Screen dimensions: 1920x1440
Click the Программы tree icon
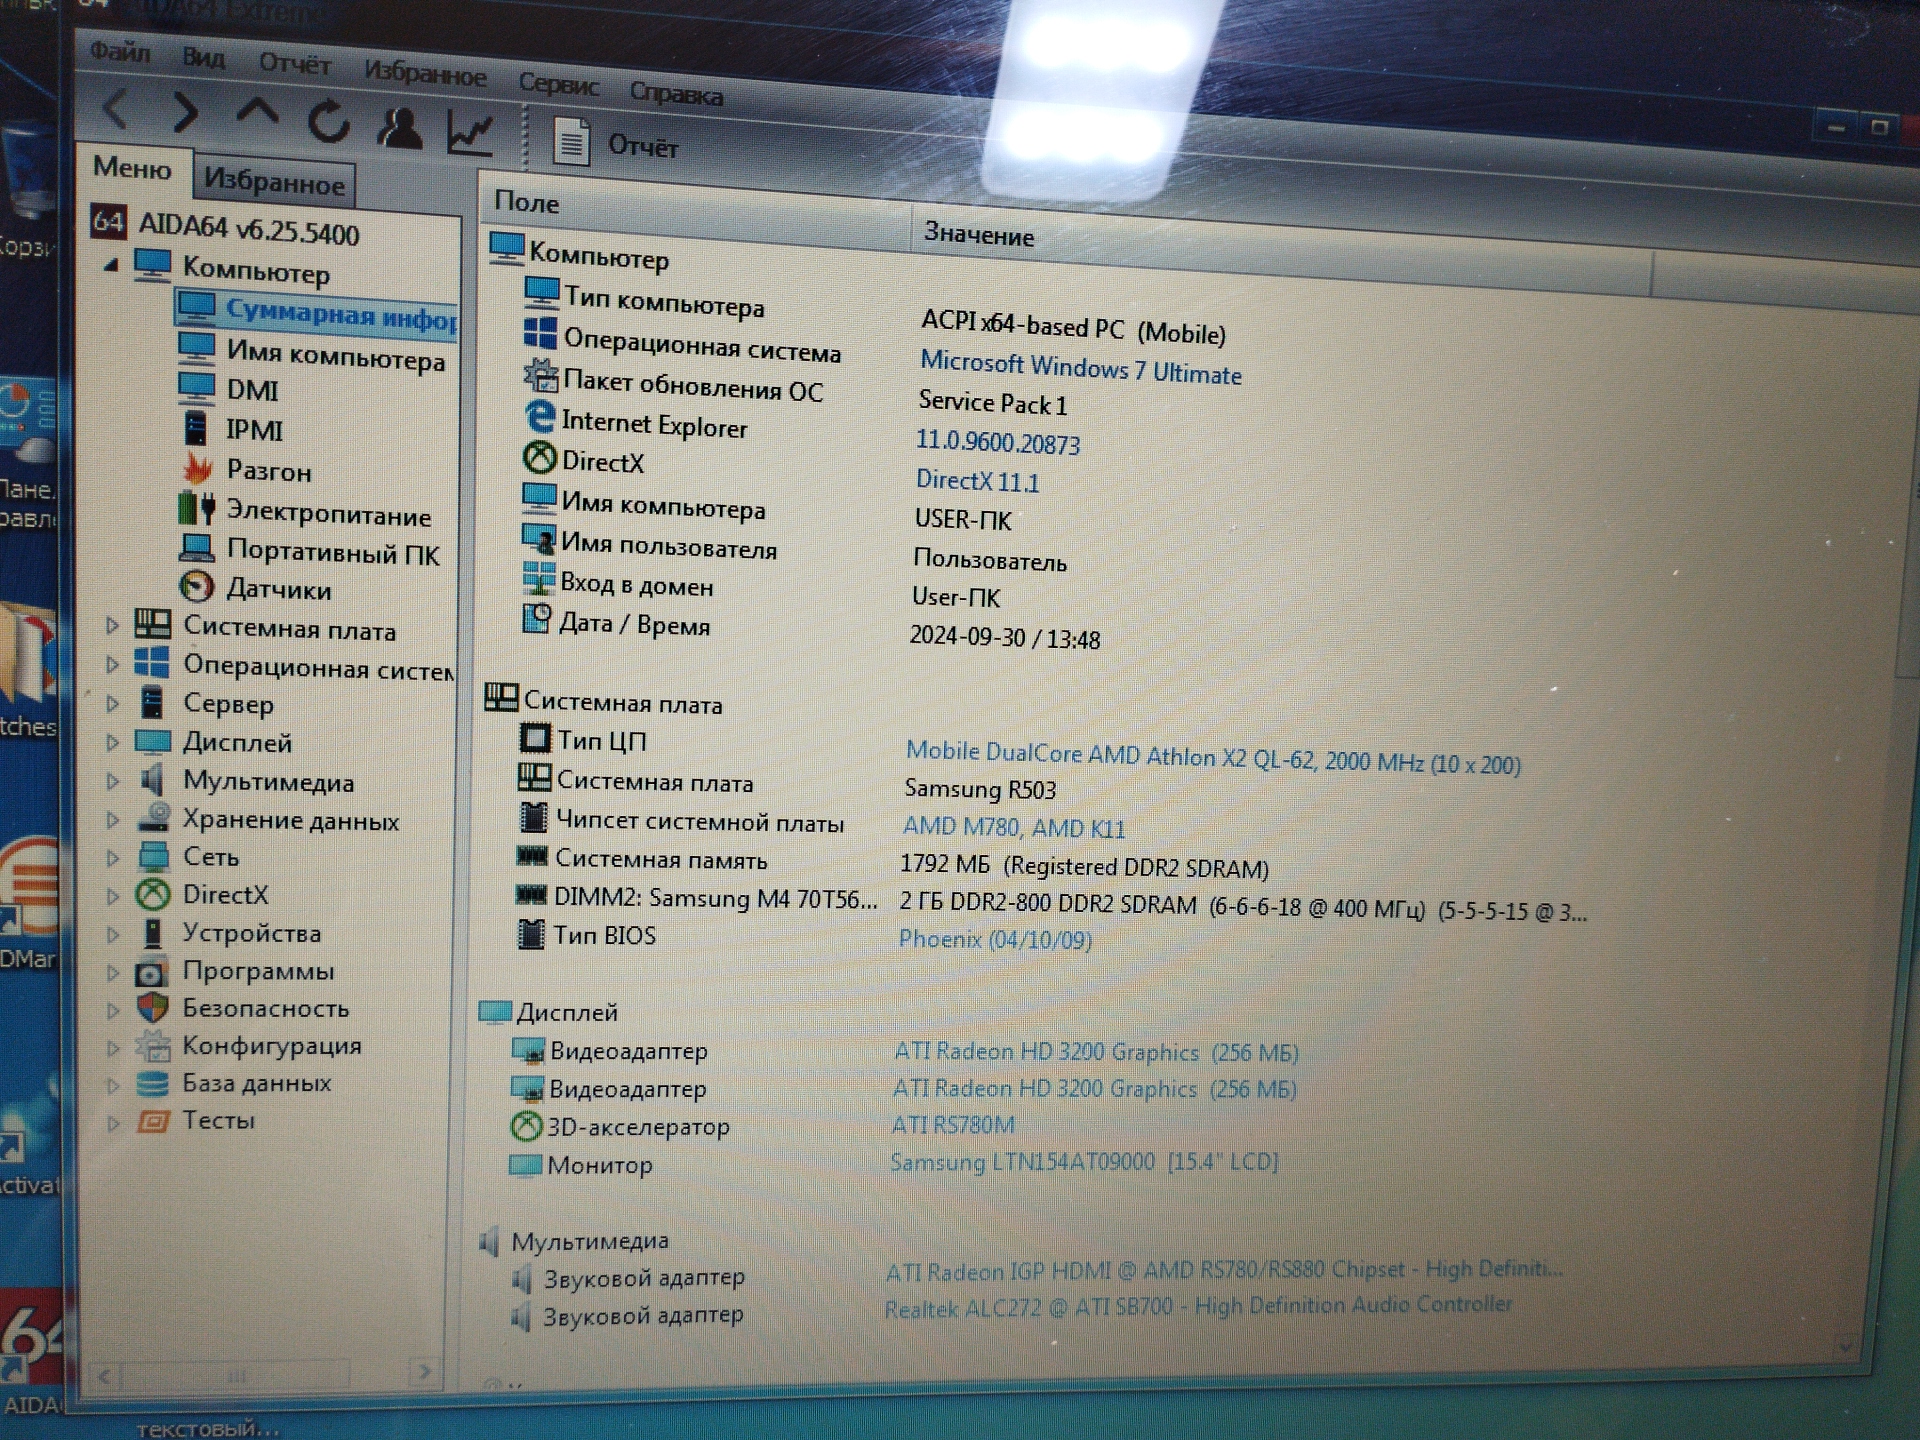click(x=152, y=971)
